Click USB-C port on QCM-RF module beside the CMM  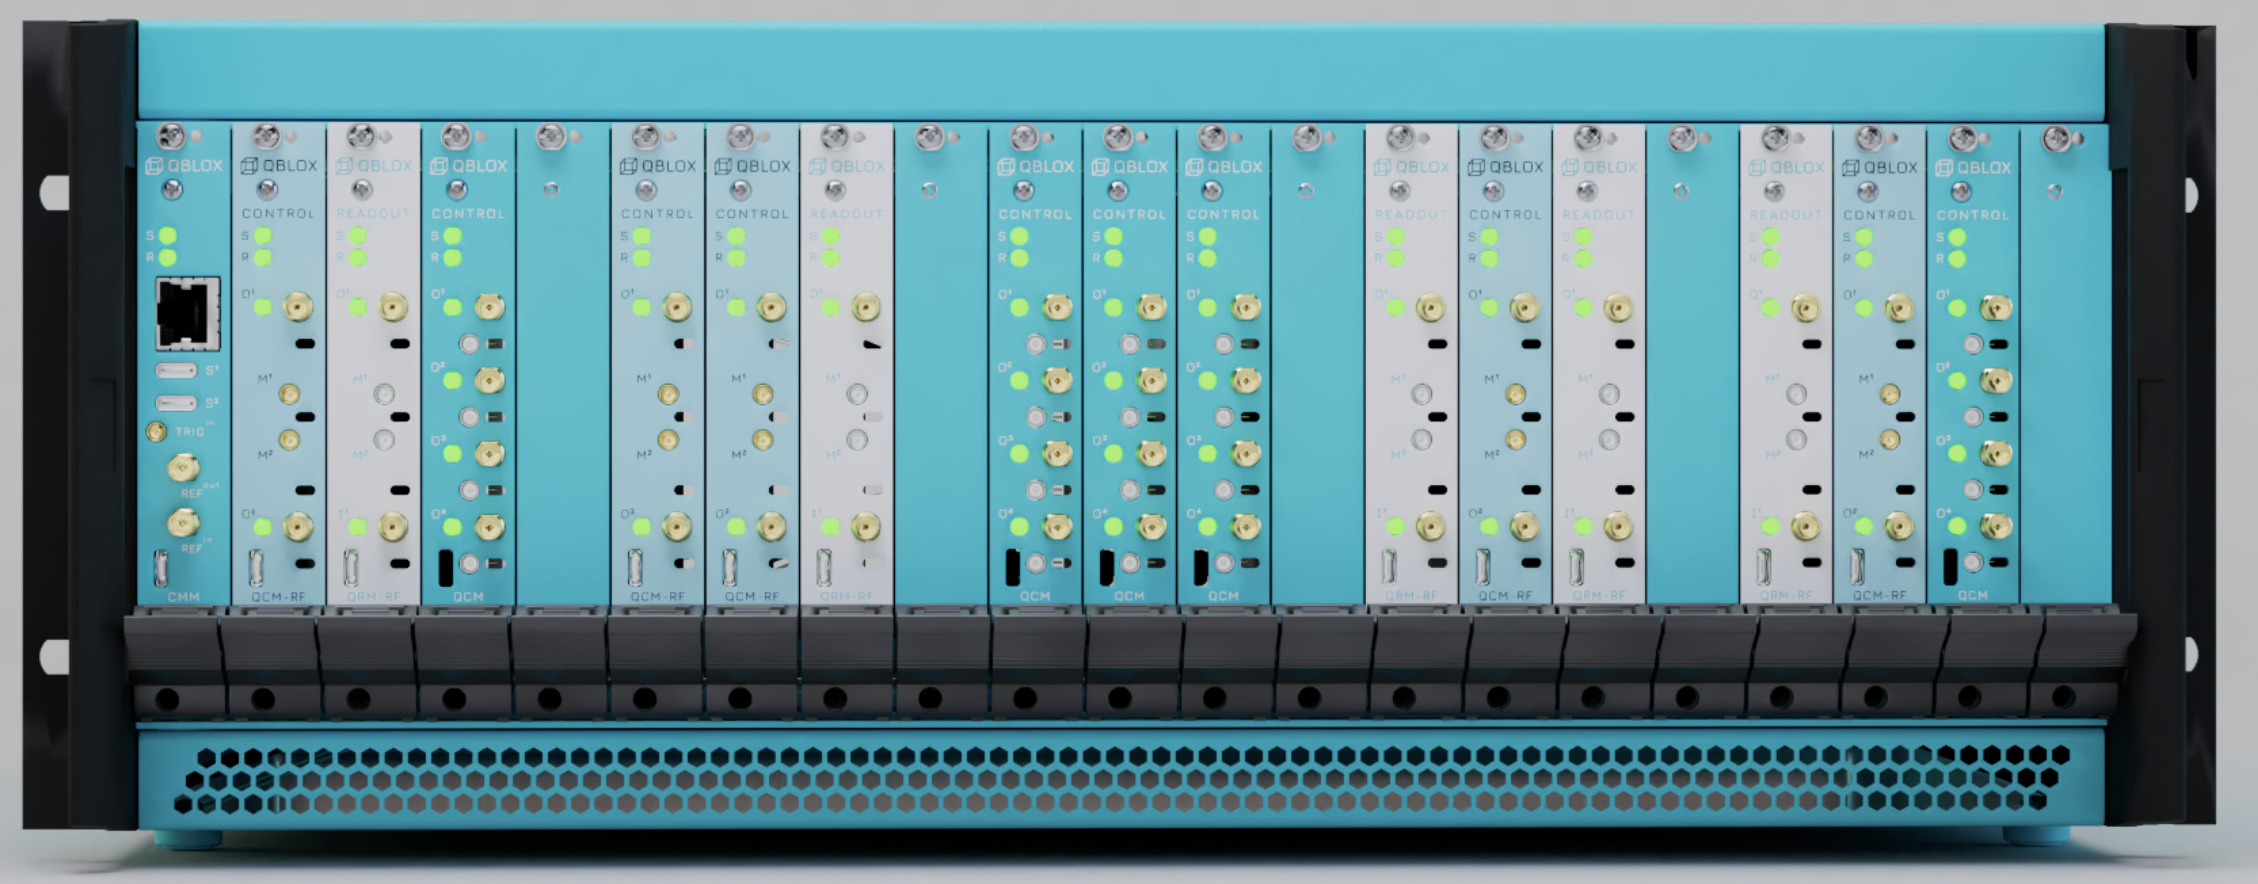256,568
